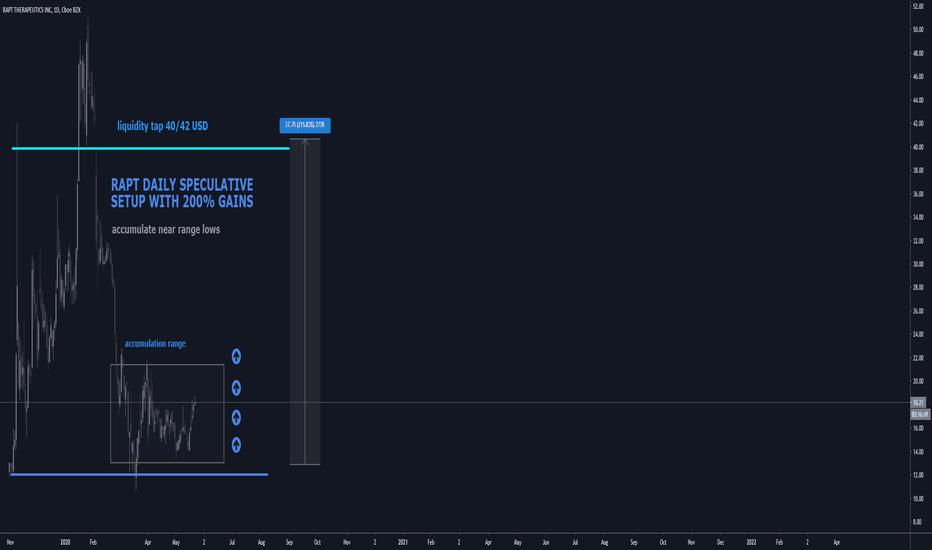Select the 'RAPT DAILY SPECULATIVE SETUP' headline text
The height and width of the screenshot is (550, 932).
pos(182,193)
